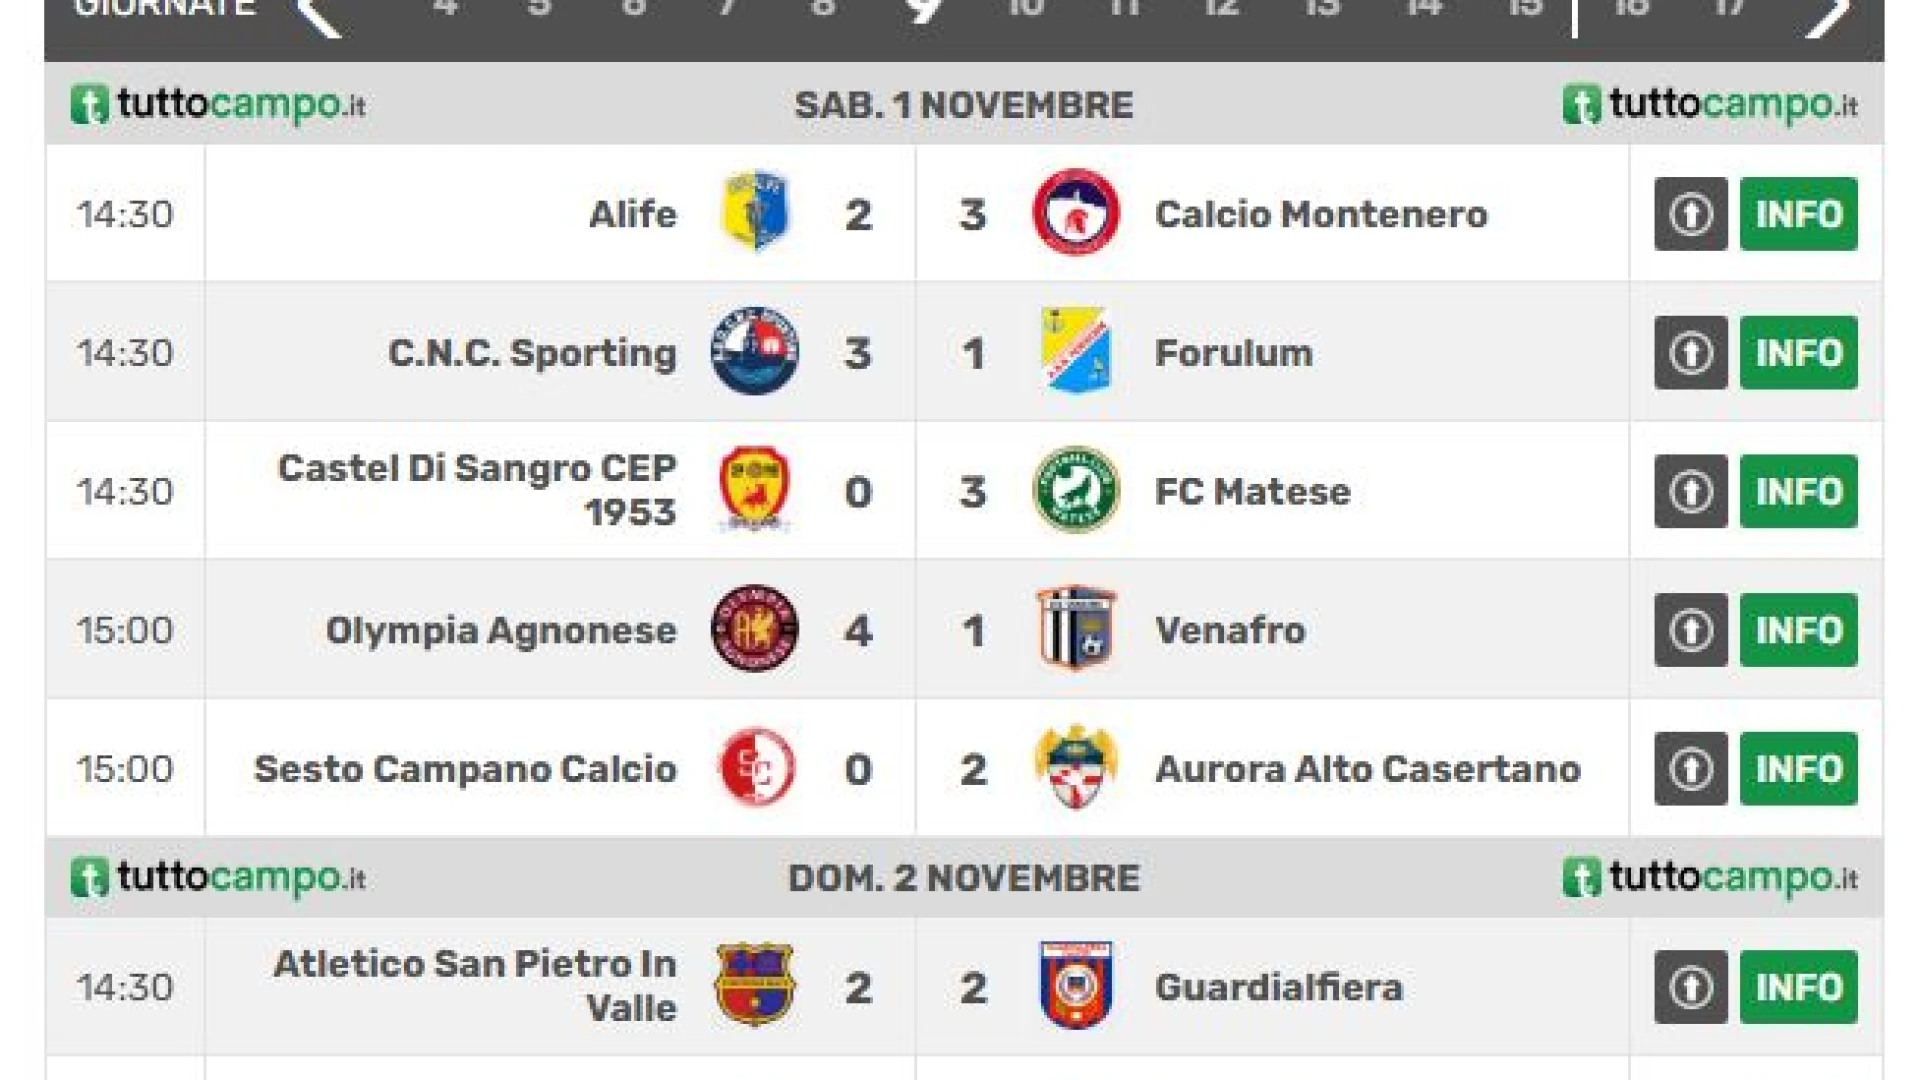Select matchday 10 tab

(x=1025, y=8)
